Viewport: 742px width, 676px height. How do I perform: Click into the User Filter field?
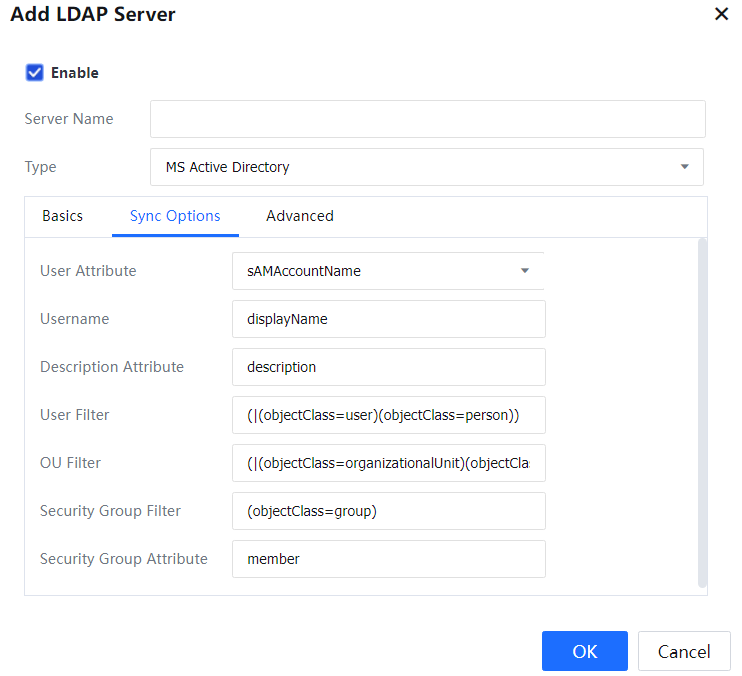(x=388, y=415)
